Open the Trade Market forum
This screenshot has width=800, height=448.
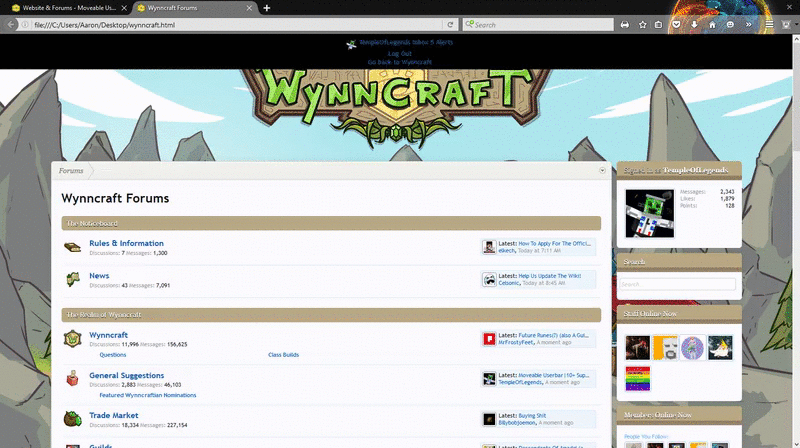(x=114, y=415)
